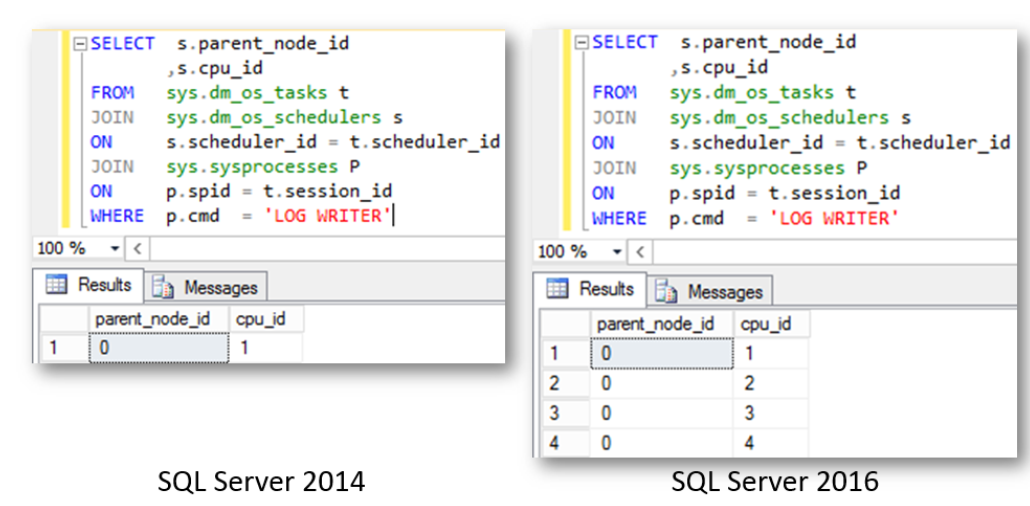1030x506 pixels.
Task: Select cpu_id column header in 2016 results
Action: [771, 323]
